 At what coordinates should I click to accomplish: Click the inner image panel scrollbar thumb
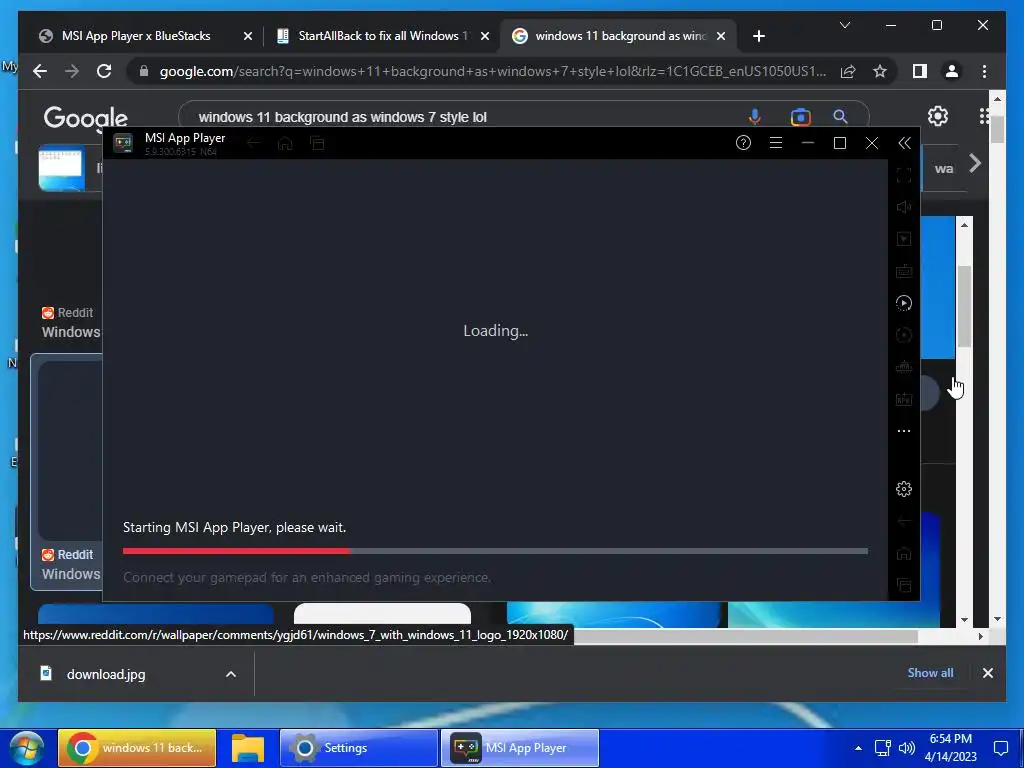(965, 307)
